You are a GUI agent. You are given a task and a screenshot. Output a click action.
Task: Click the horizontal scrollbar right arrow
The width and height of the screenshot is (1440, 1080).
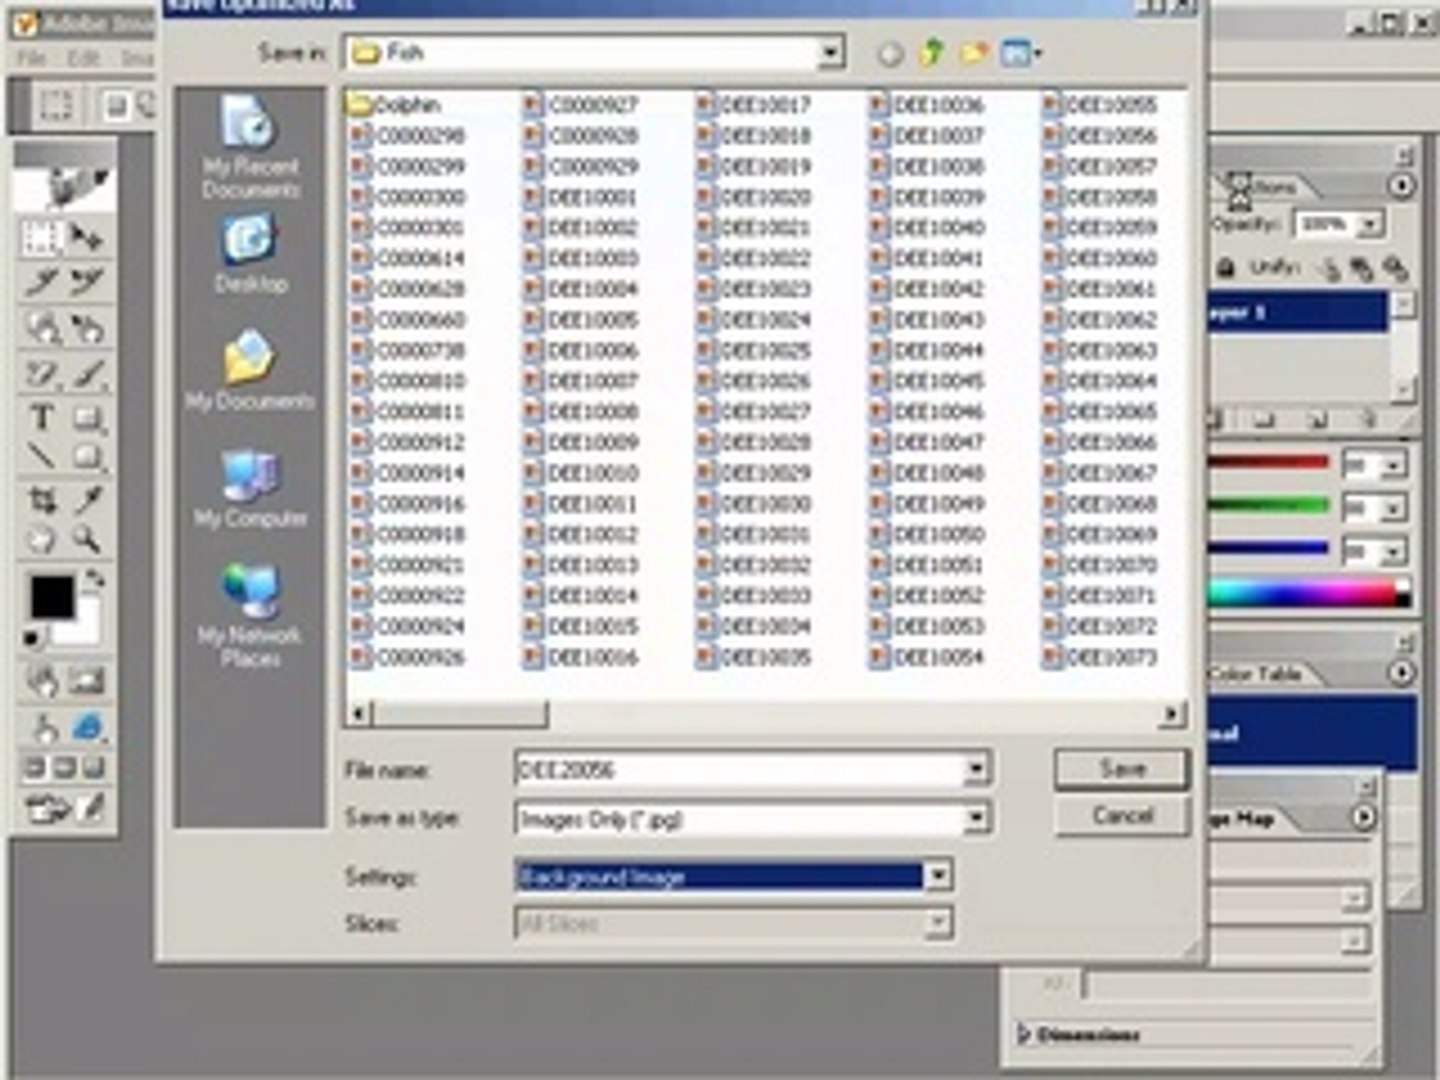(x=1172, y=713)
